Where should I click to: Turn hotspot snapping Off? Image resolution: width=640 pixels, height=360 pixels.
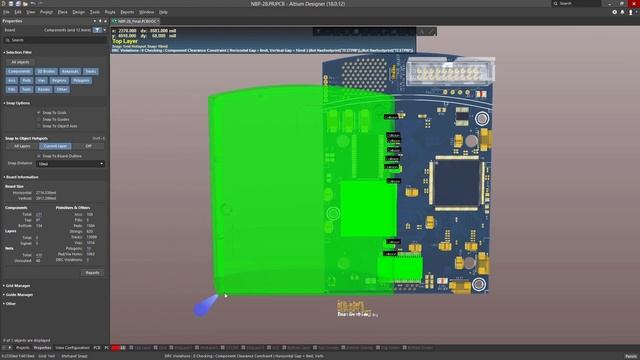[89, 146]
